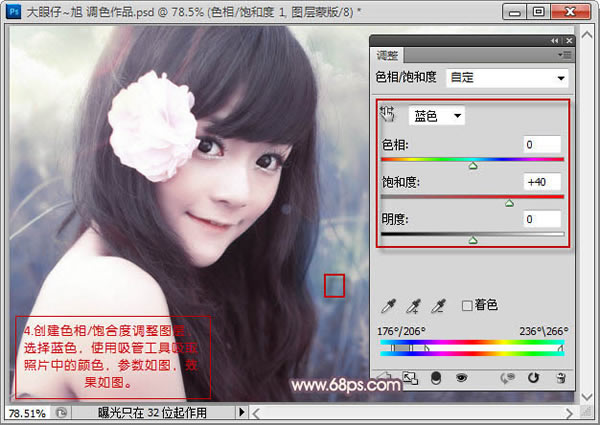Click the 78.51% zoom level field
This screenshot has width=600, height=425.
tap(27, 413)
